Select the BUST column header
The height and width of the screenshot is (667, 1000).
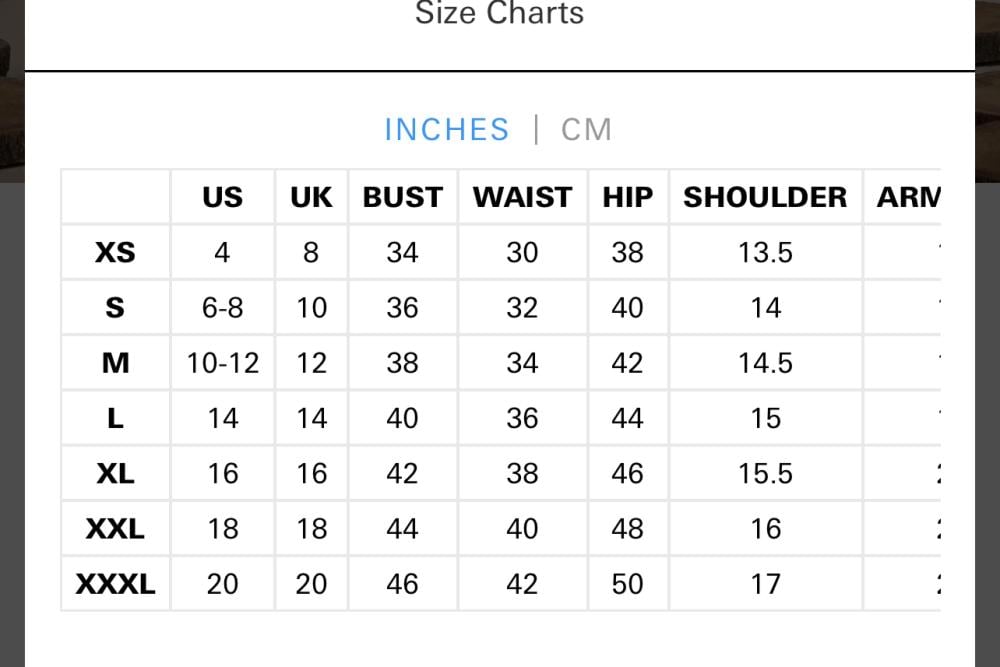[x=402, y=197]
